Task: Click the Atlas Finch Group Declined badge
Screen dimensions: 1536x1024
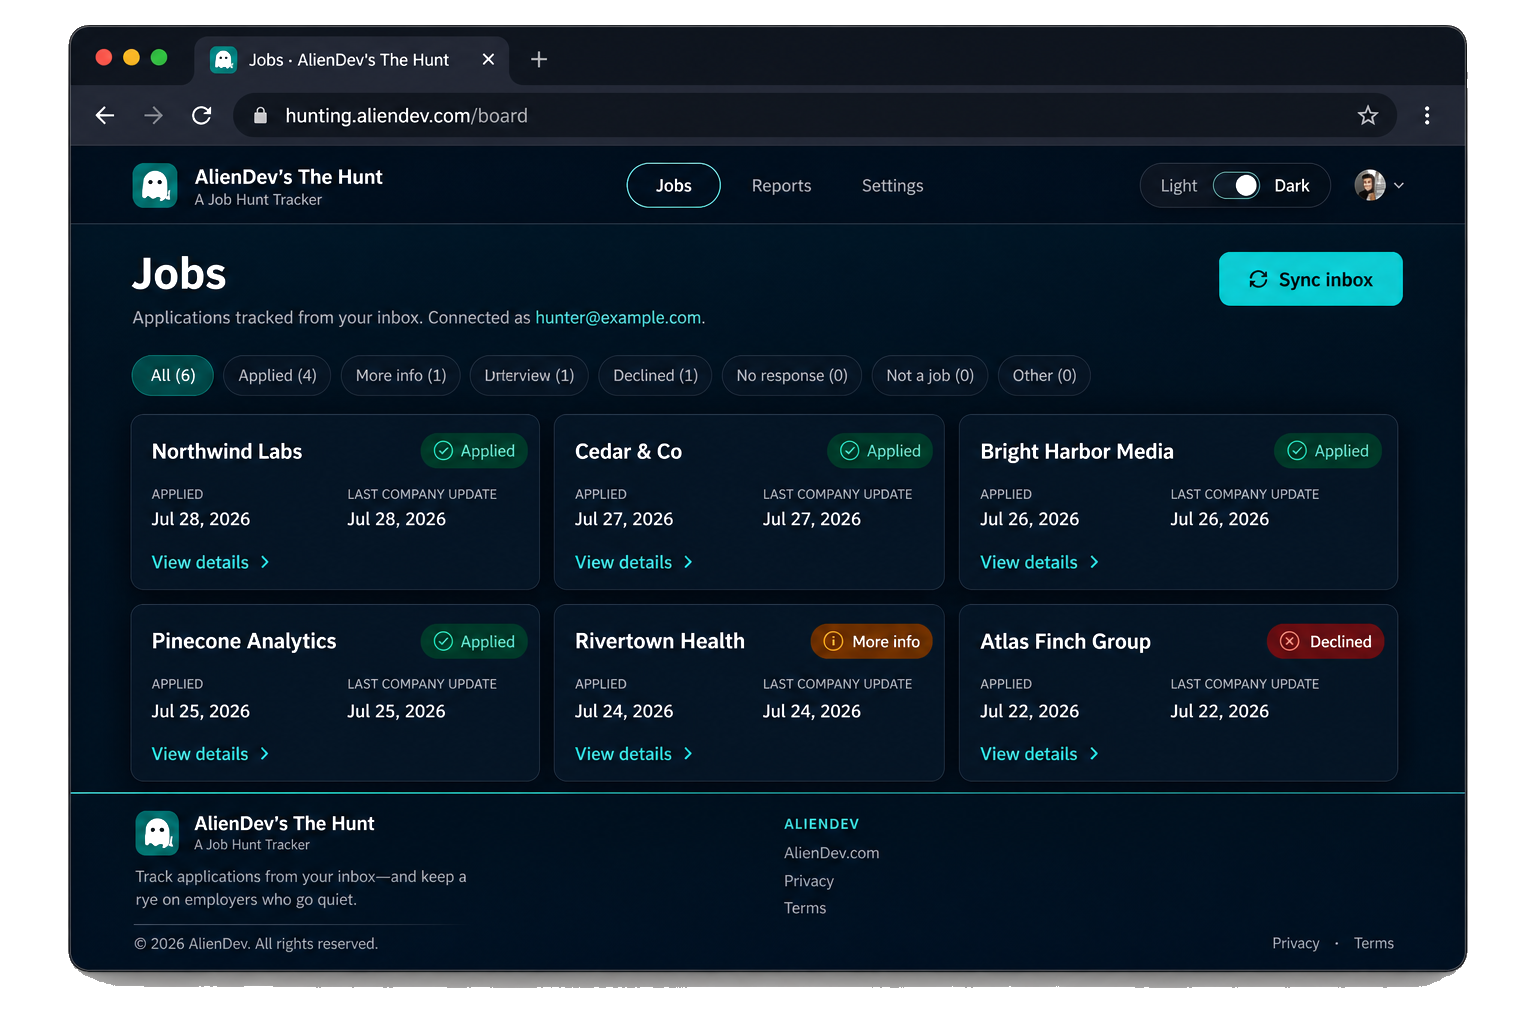Action: [x=1325, y=642]
